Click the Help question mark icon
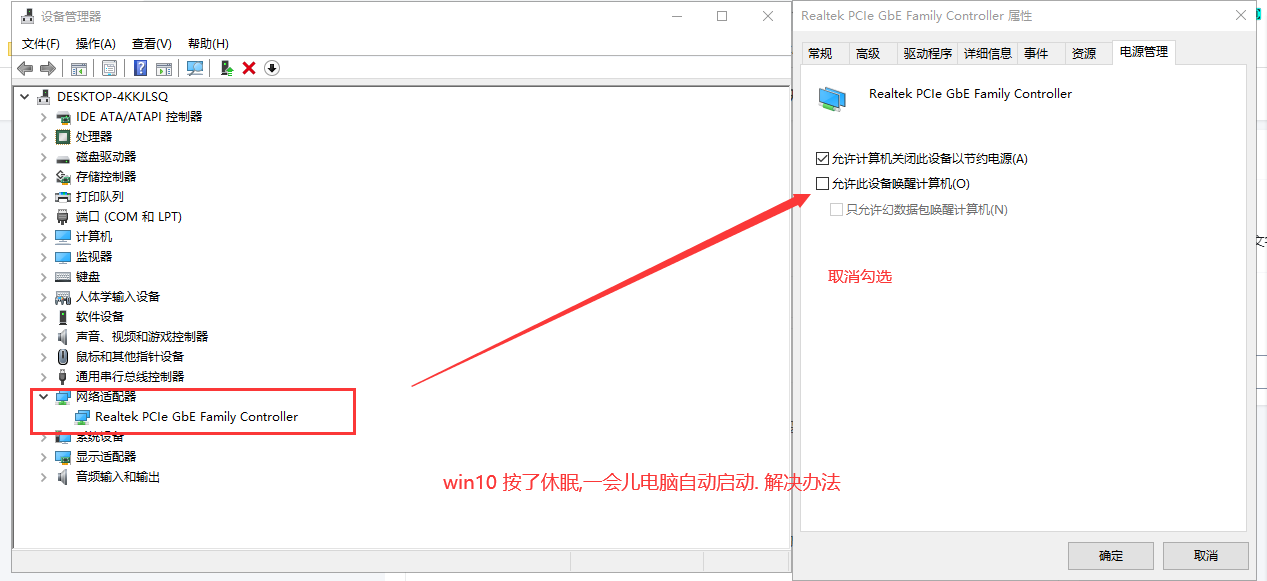Screen dimensions: 1267x581 139,67
